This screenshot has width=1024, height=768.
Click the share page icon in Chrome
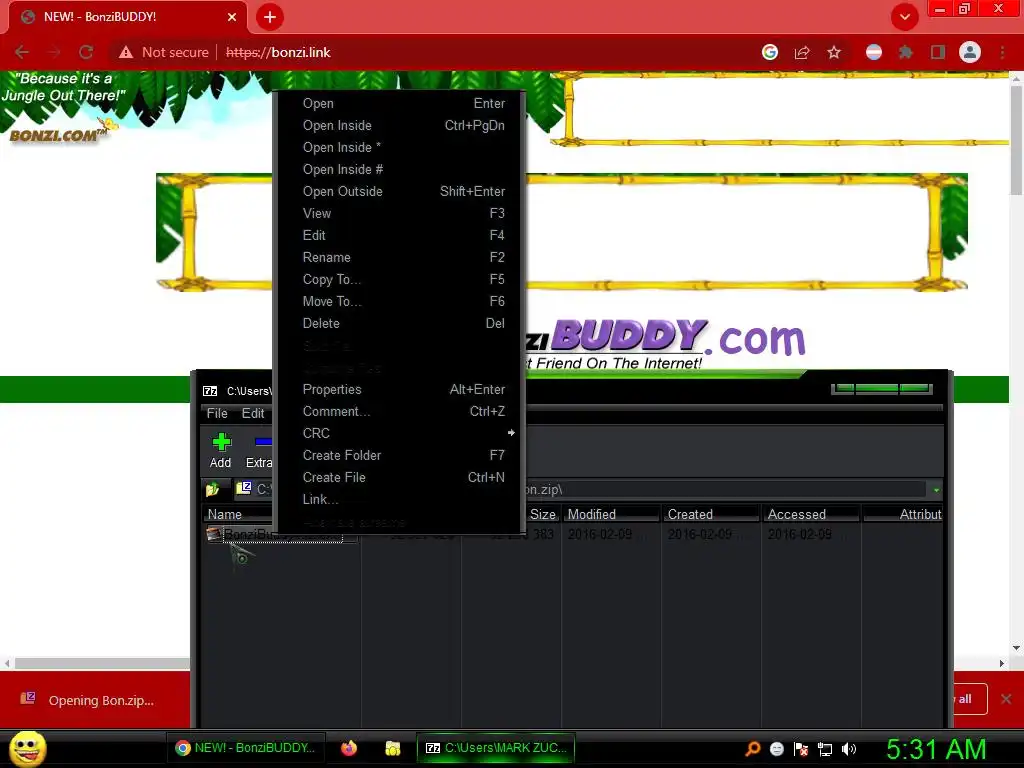click(x=802, y=52)
